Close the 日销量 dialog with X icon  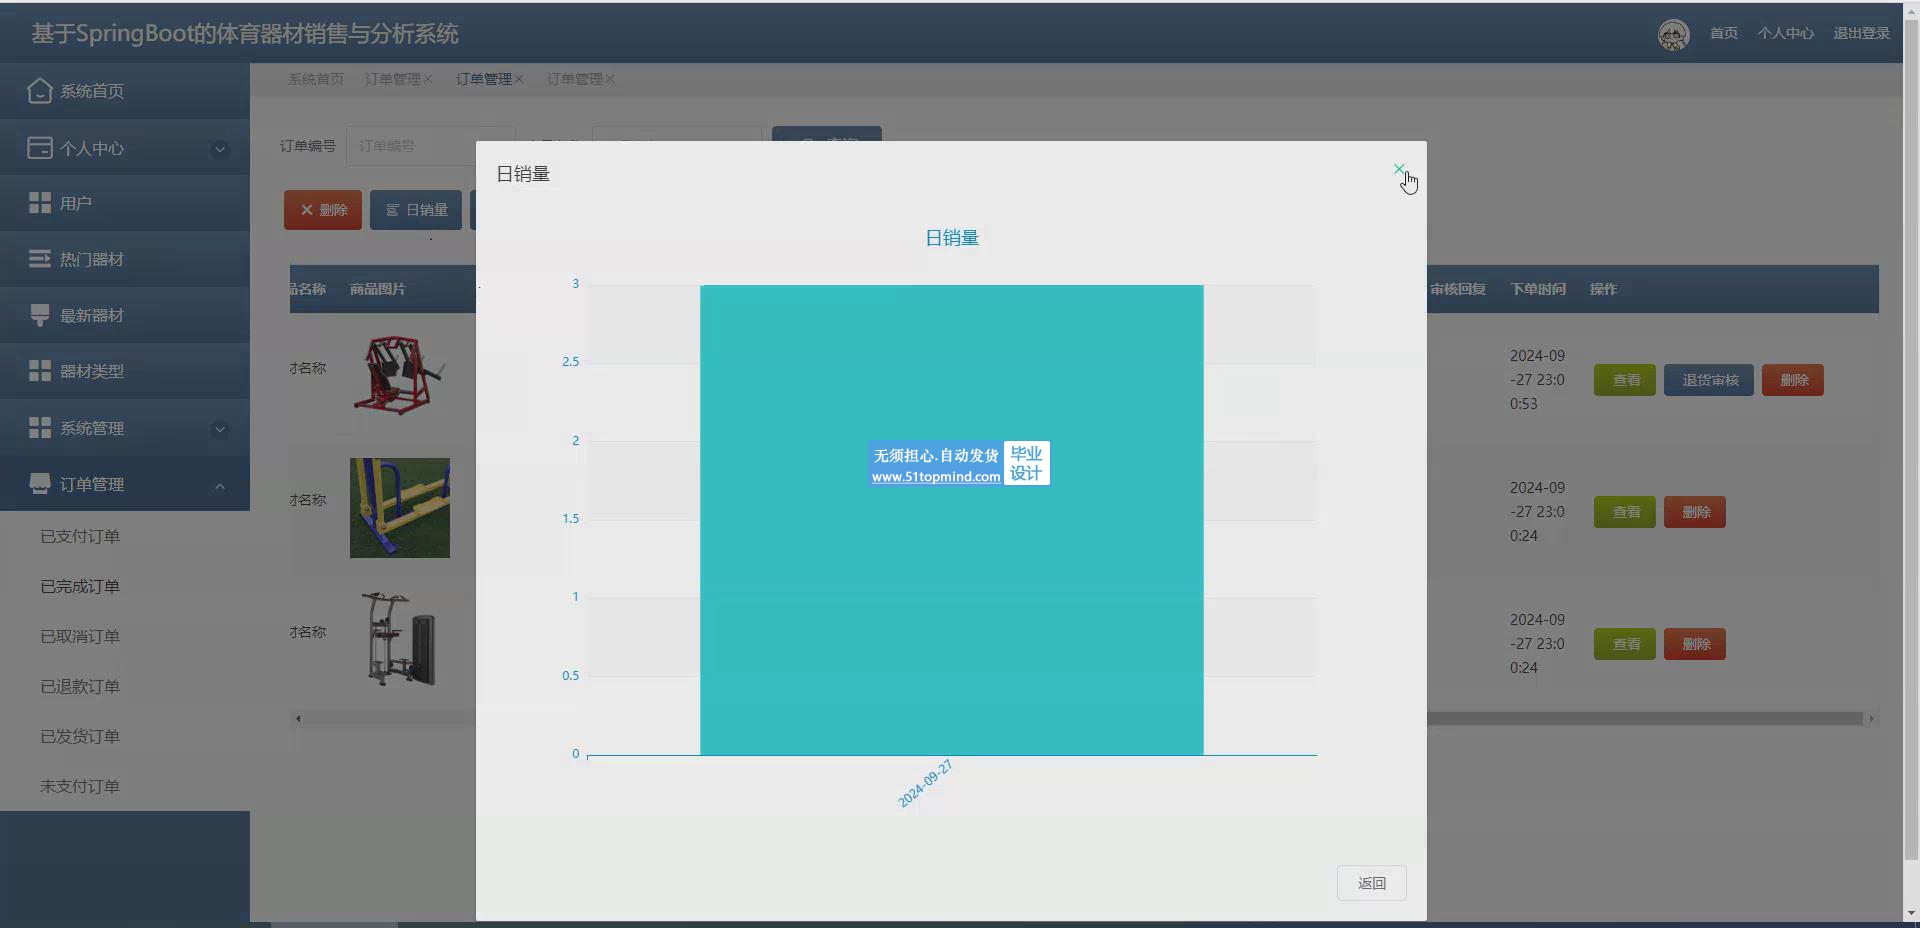click(x=1399, y=170)
